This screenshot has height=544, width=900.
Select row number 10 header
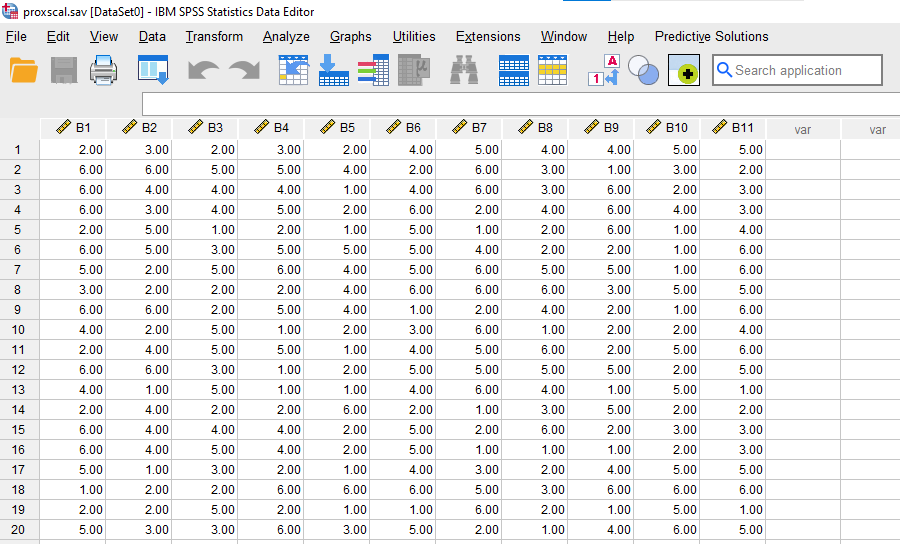click(x=17, y=330)
